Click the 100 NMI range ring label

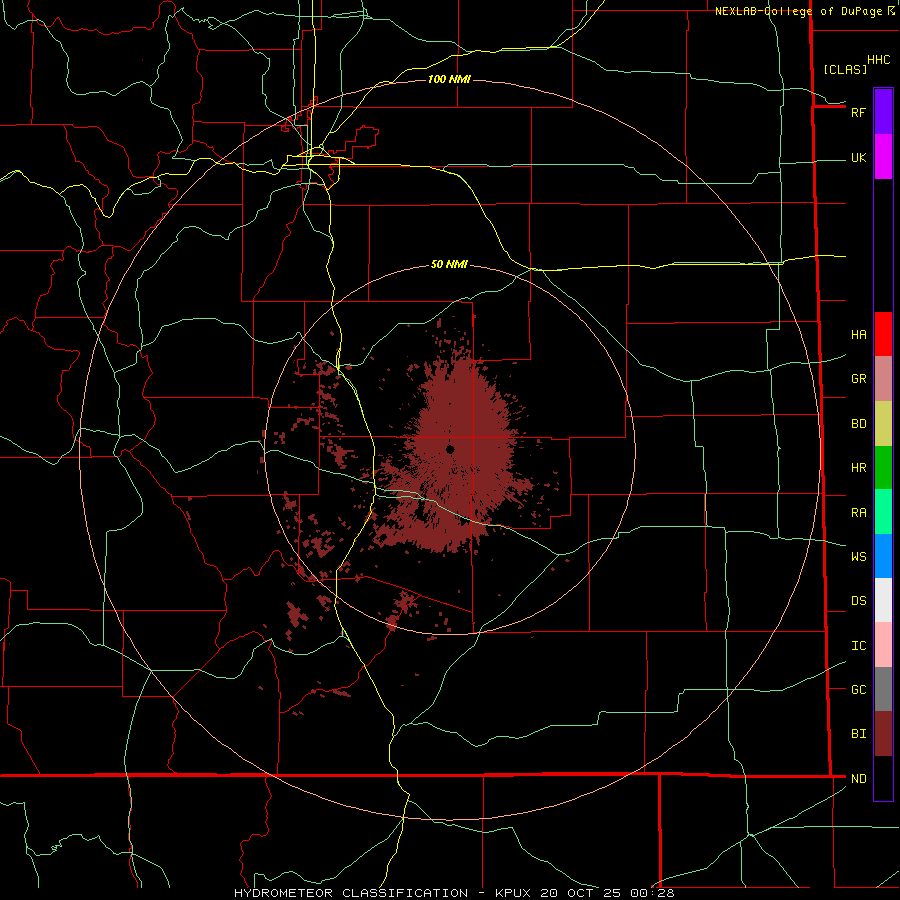pos(449,79)
